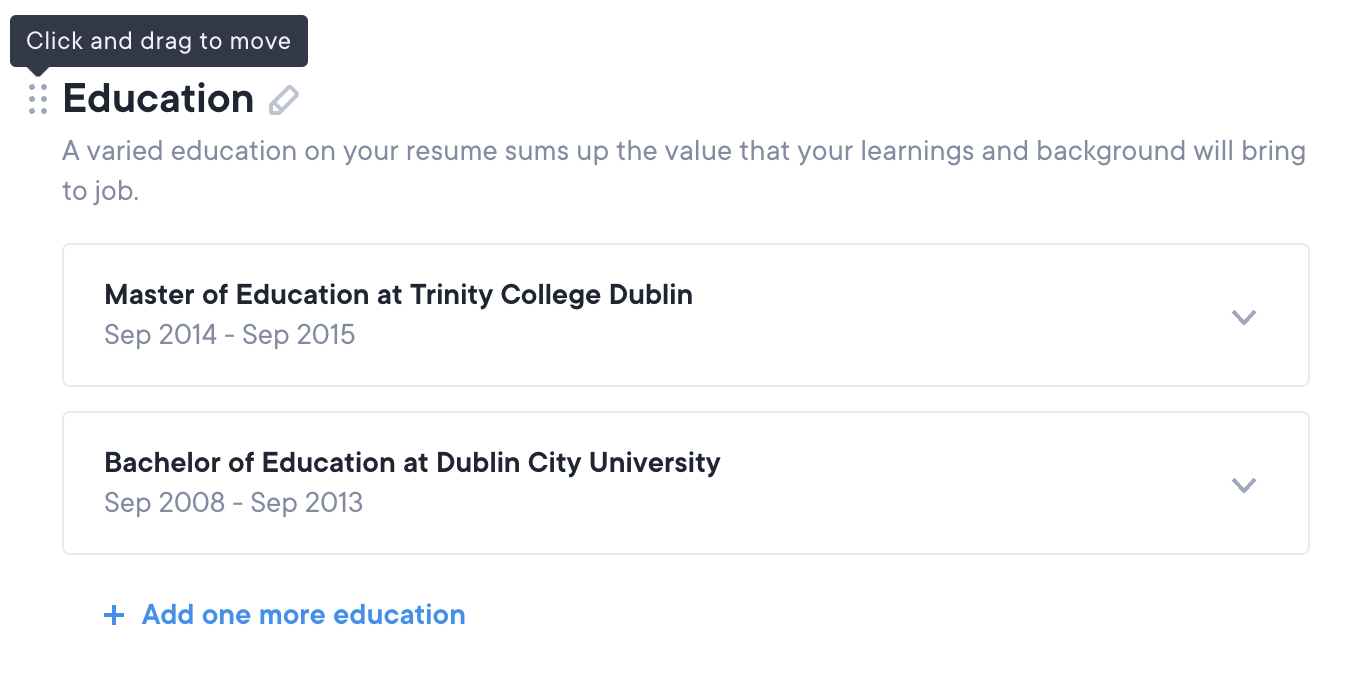Click Add one more education link
1352x688 pixels.
pyautogui.click(x=303, y=614)
